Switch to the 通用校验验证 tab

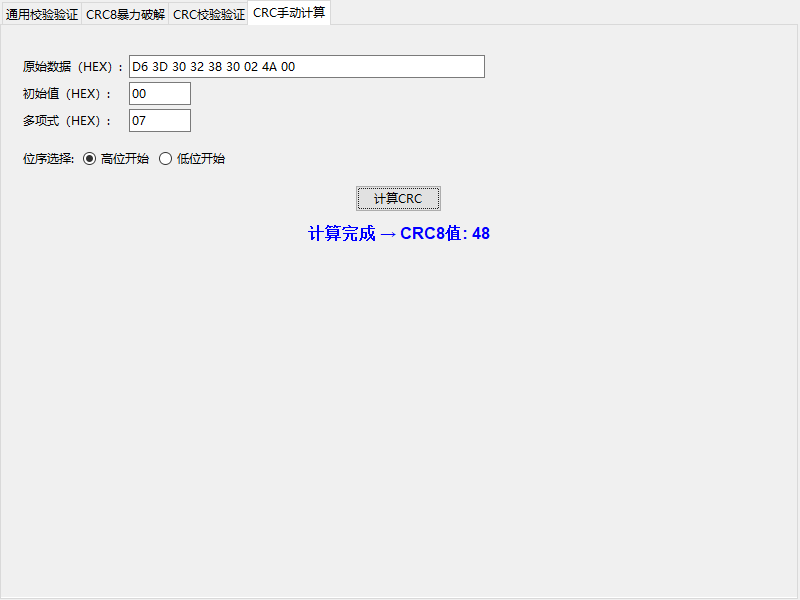pyautogui.click(x=42, y=14)
